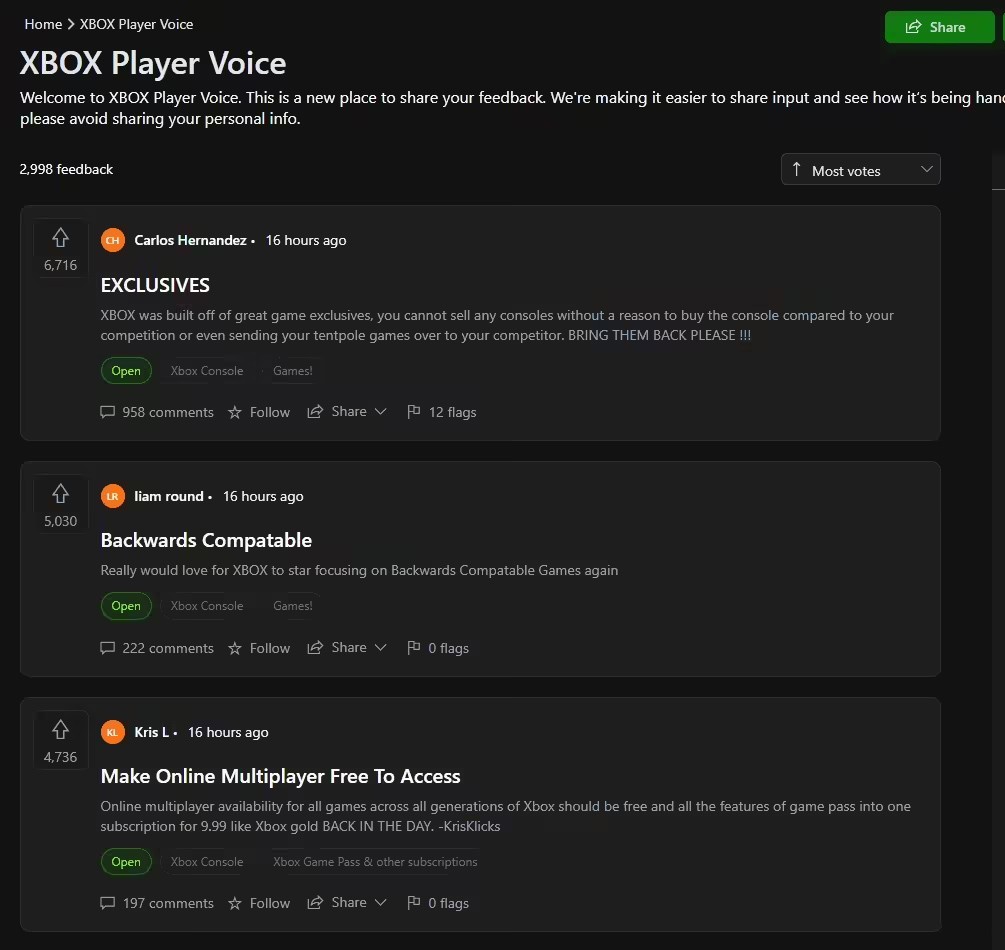Image resolution: width=1005 pixels, height=950 pixels.
Task: Click Follow text on Kris L's post
Action: (270, 903)
